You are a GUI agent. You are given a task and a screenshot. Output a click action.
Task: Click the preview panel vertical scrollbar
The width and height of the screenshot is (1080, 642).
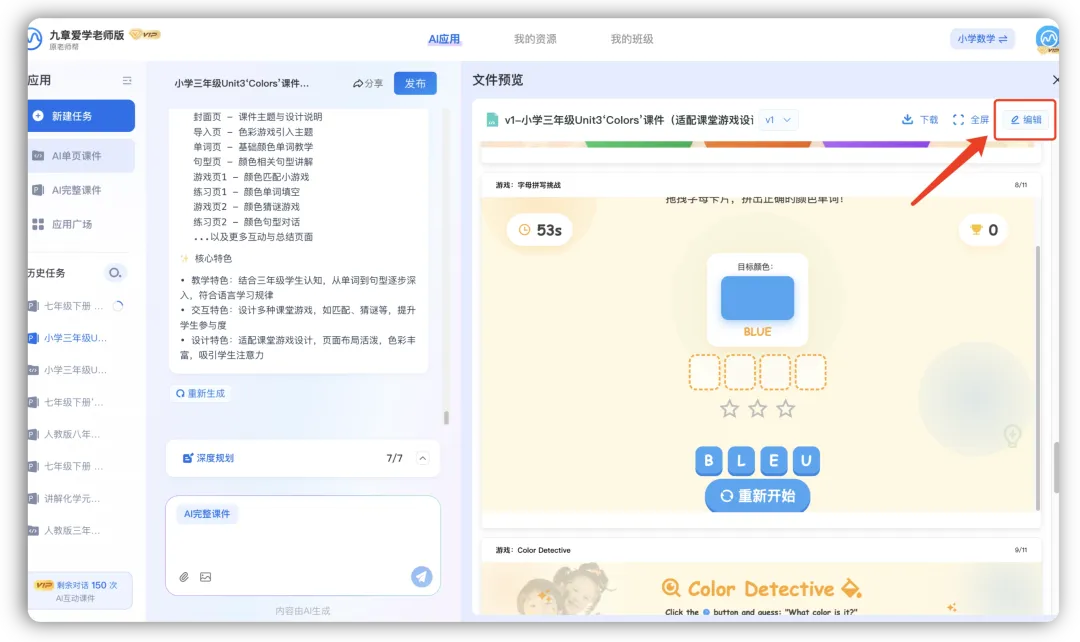click(1056, 468)
